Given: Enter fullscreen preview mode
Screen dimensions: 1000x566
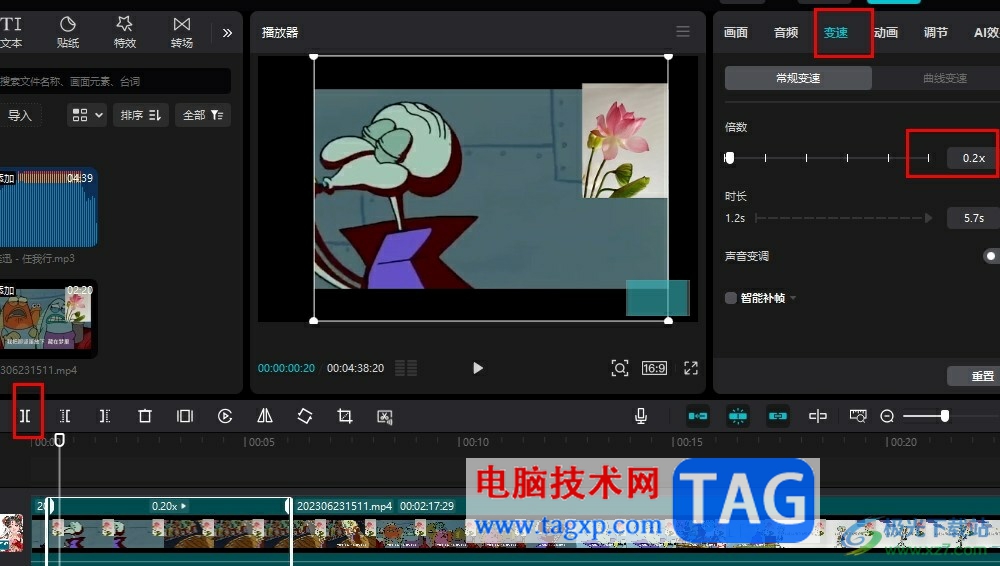Looking at the screenshot, I should pos(691,368).
